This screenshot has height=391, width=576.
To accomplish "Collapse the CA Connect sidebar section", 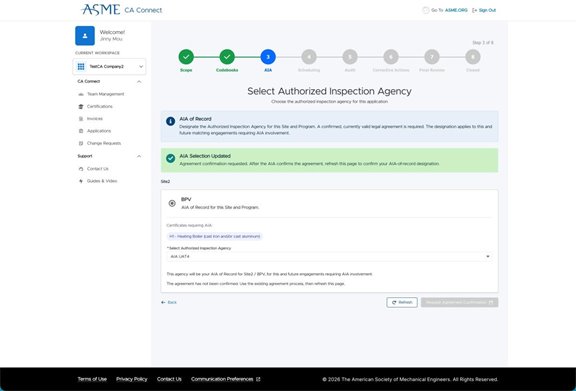I will (139, 82).
